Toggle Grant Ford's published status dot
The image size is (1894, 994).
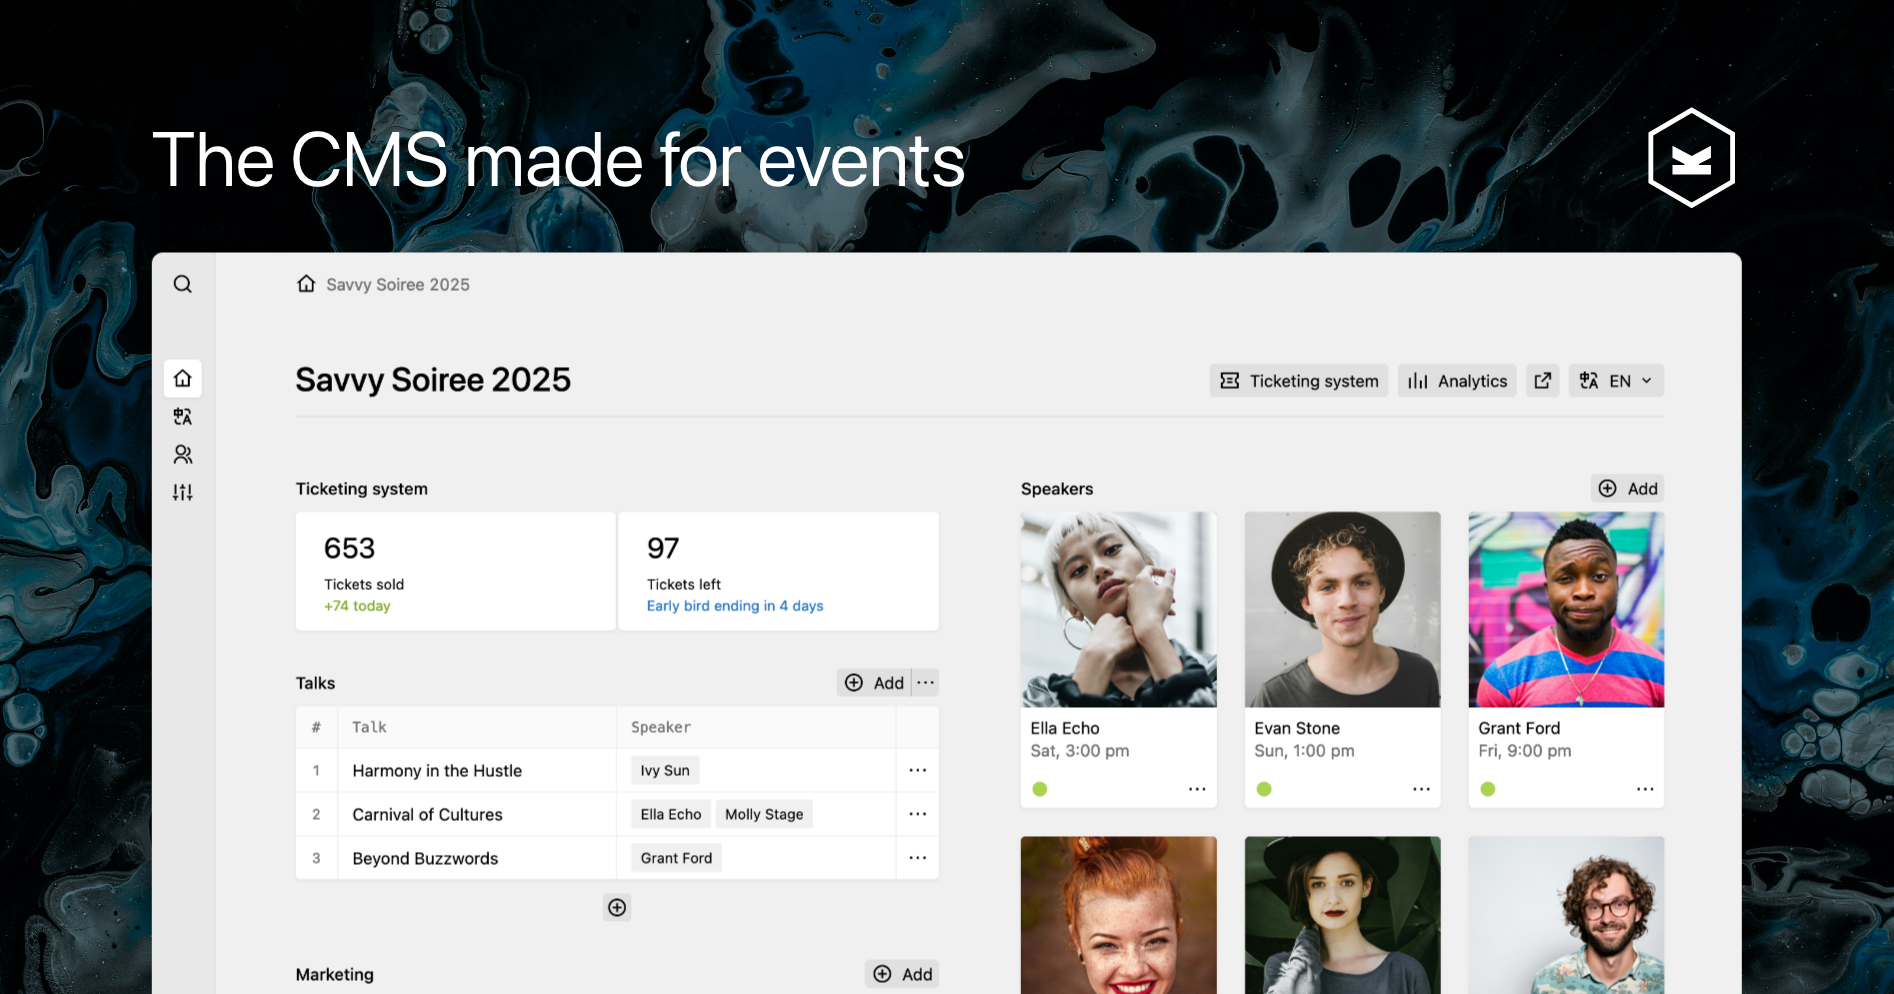(1488, 789)
